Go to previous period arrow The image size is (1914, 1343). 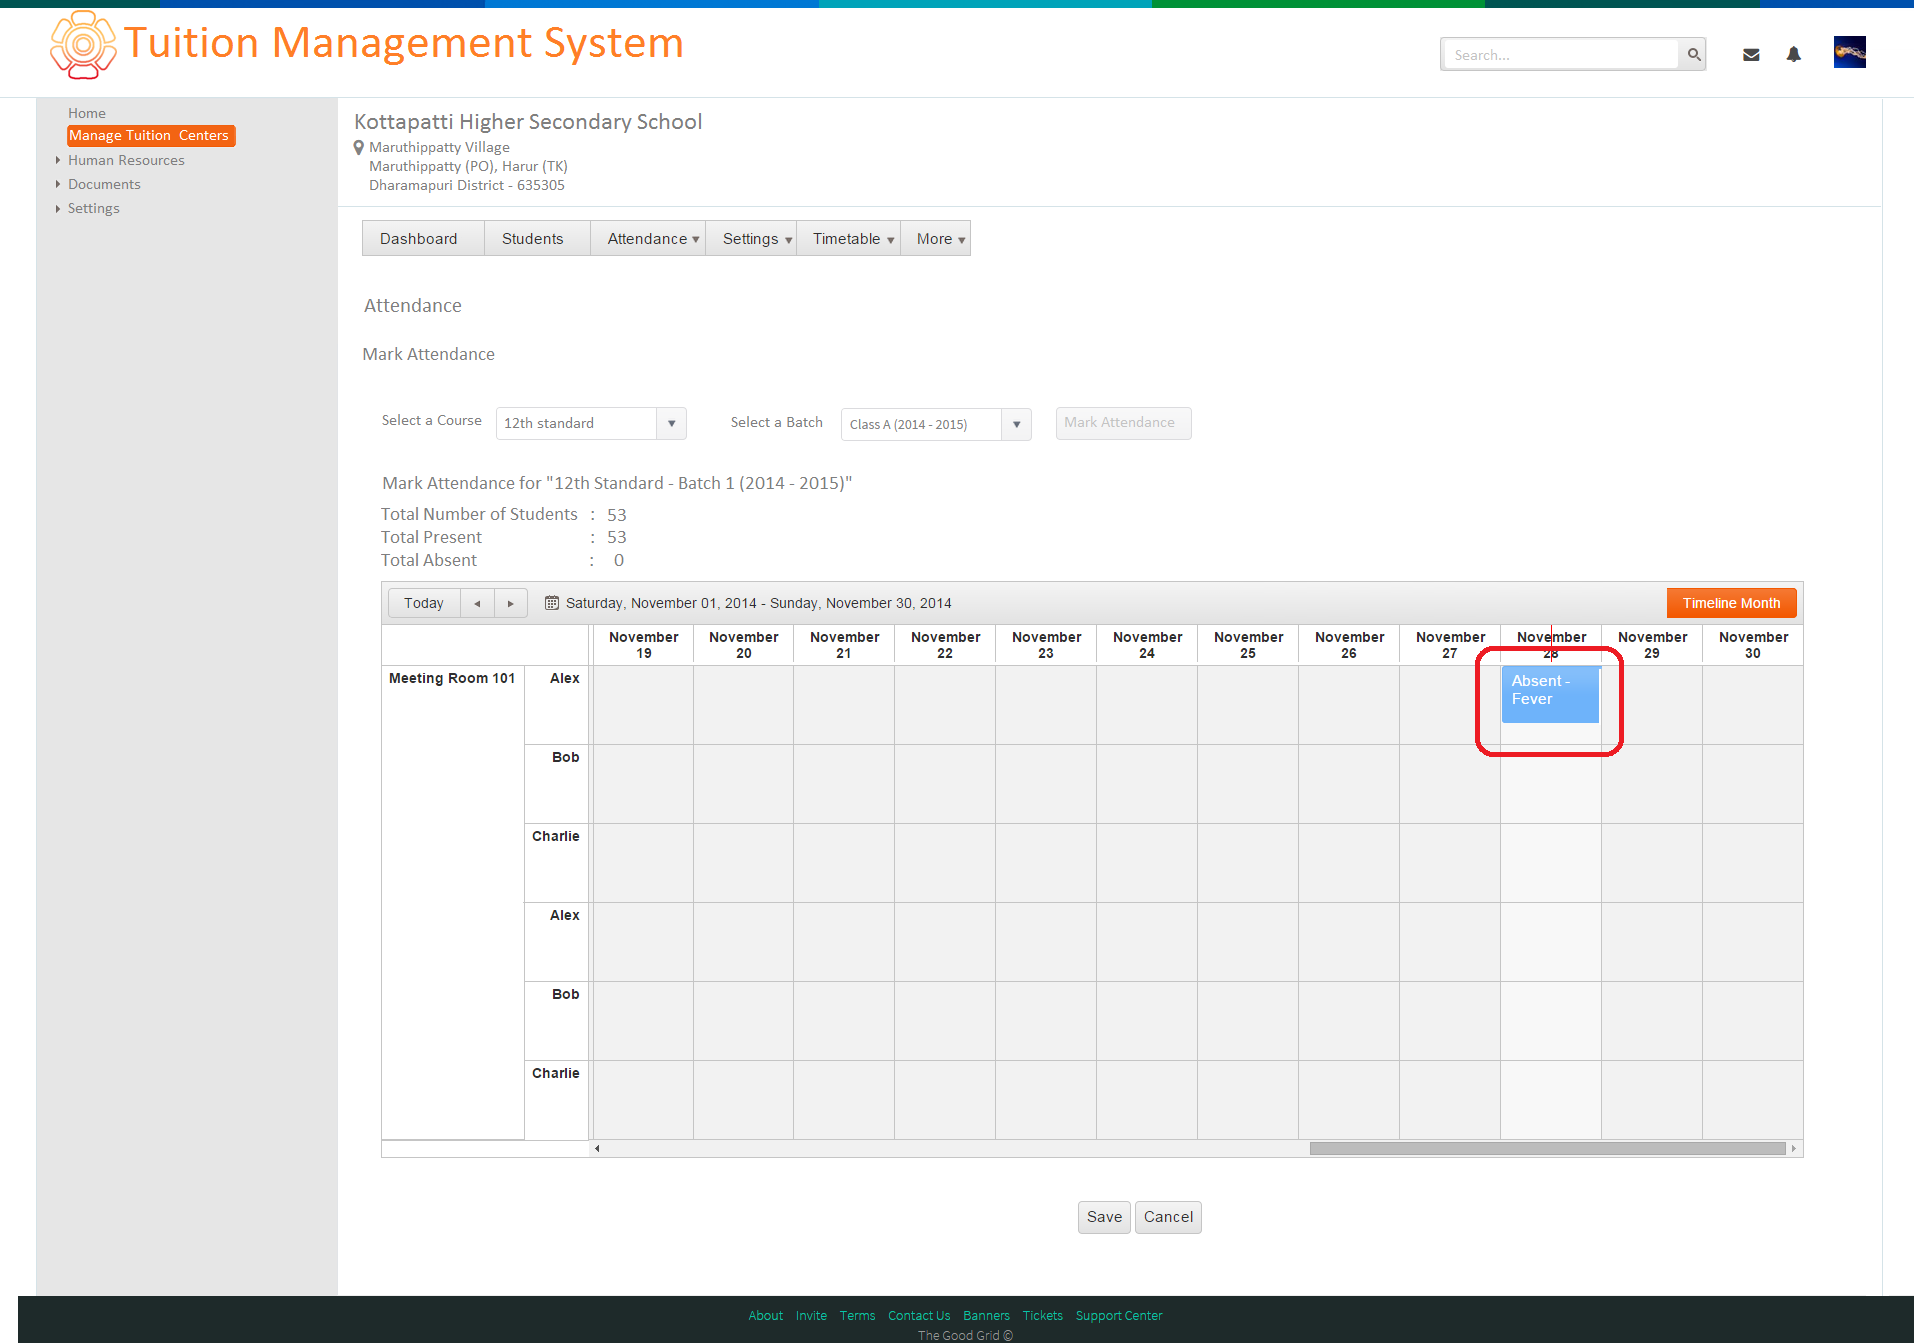(x=477, y=603)
